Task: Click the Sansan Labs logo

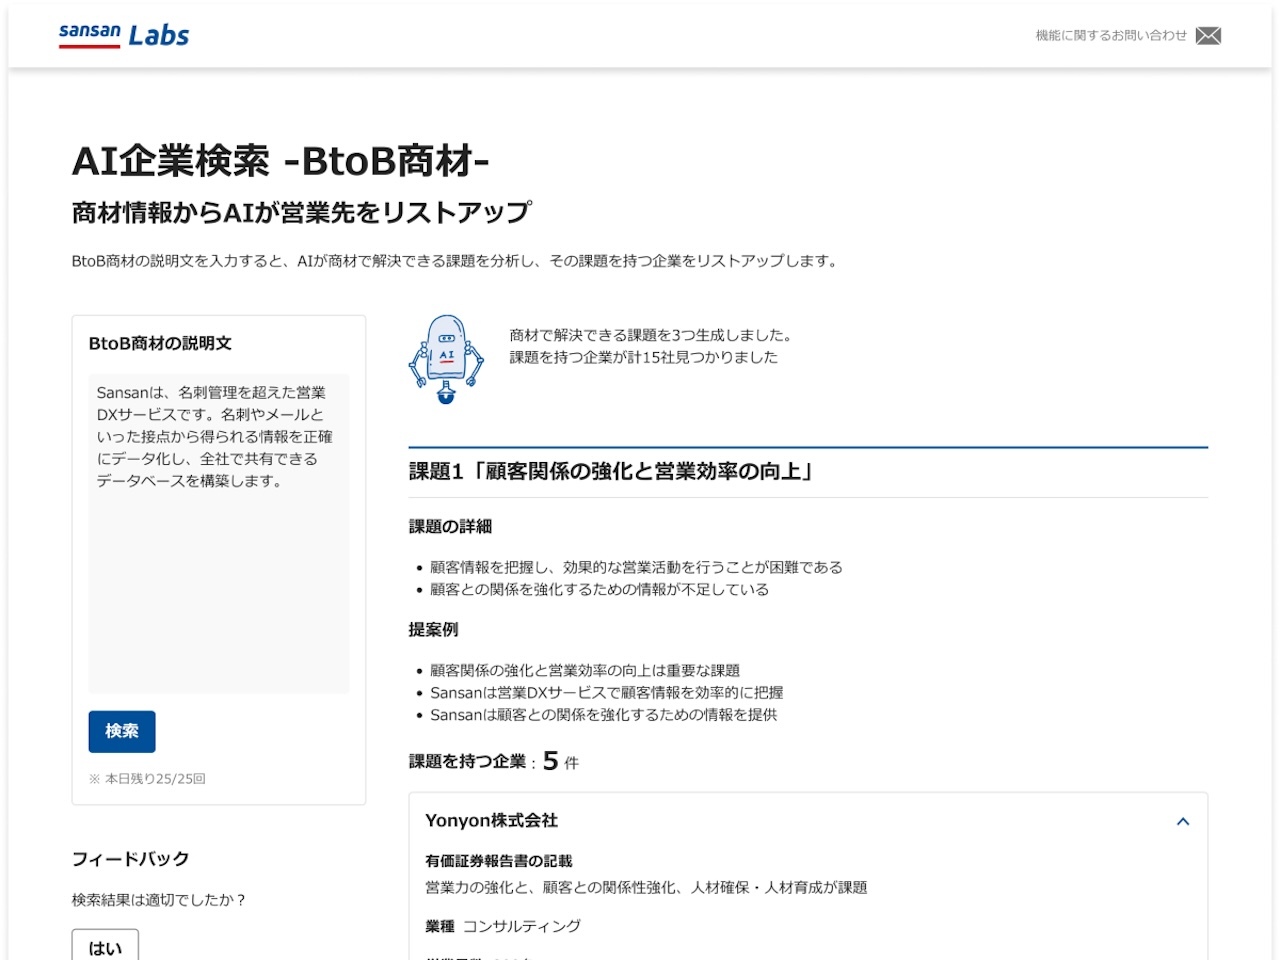Action: tap(124, 35)
